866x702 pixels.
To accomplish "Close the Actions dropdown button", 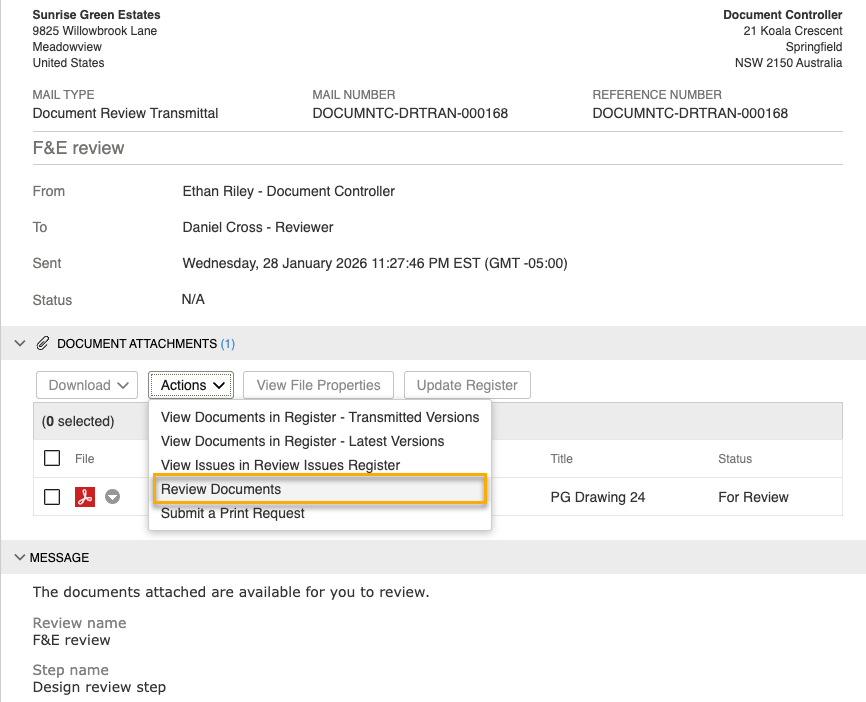I will click(x=191, y=385).
